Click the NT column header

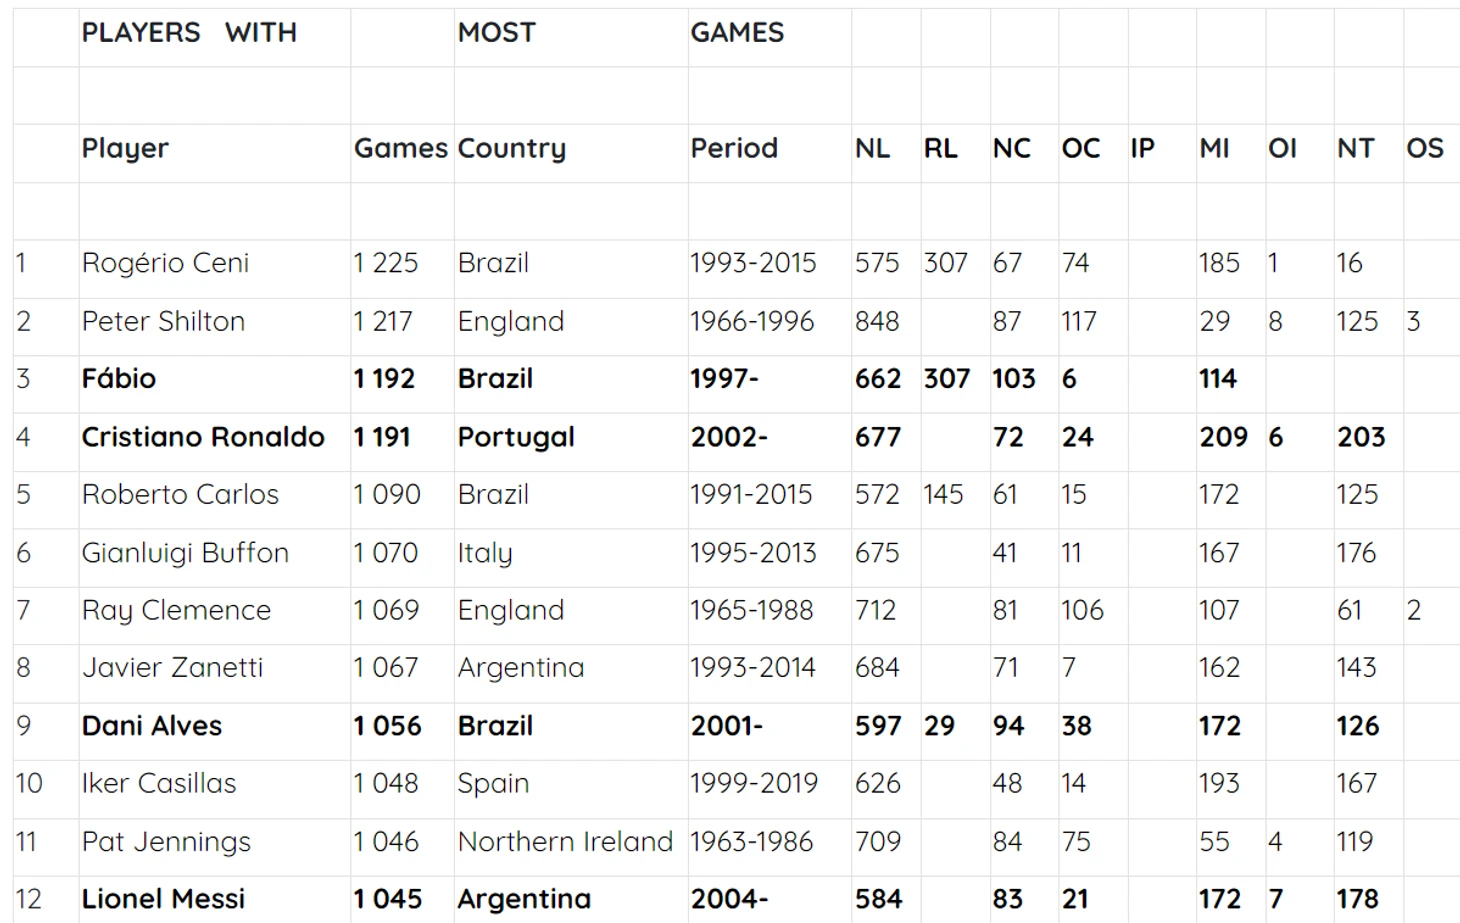point(1368,148)
